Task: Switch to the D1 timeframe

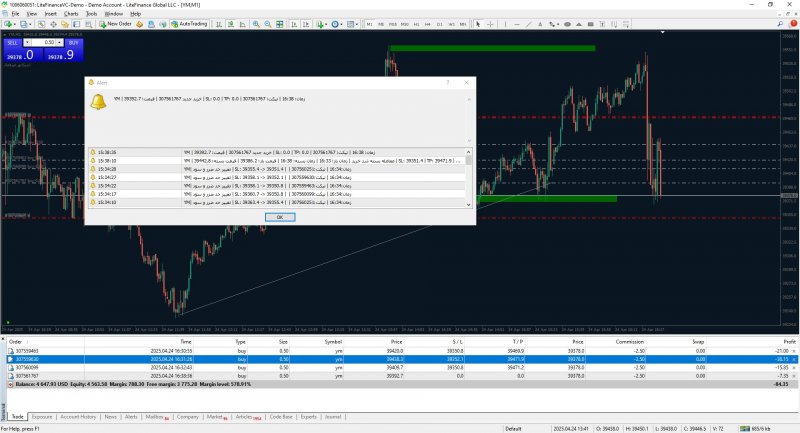Action: point(441,23)
